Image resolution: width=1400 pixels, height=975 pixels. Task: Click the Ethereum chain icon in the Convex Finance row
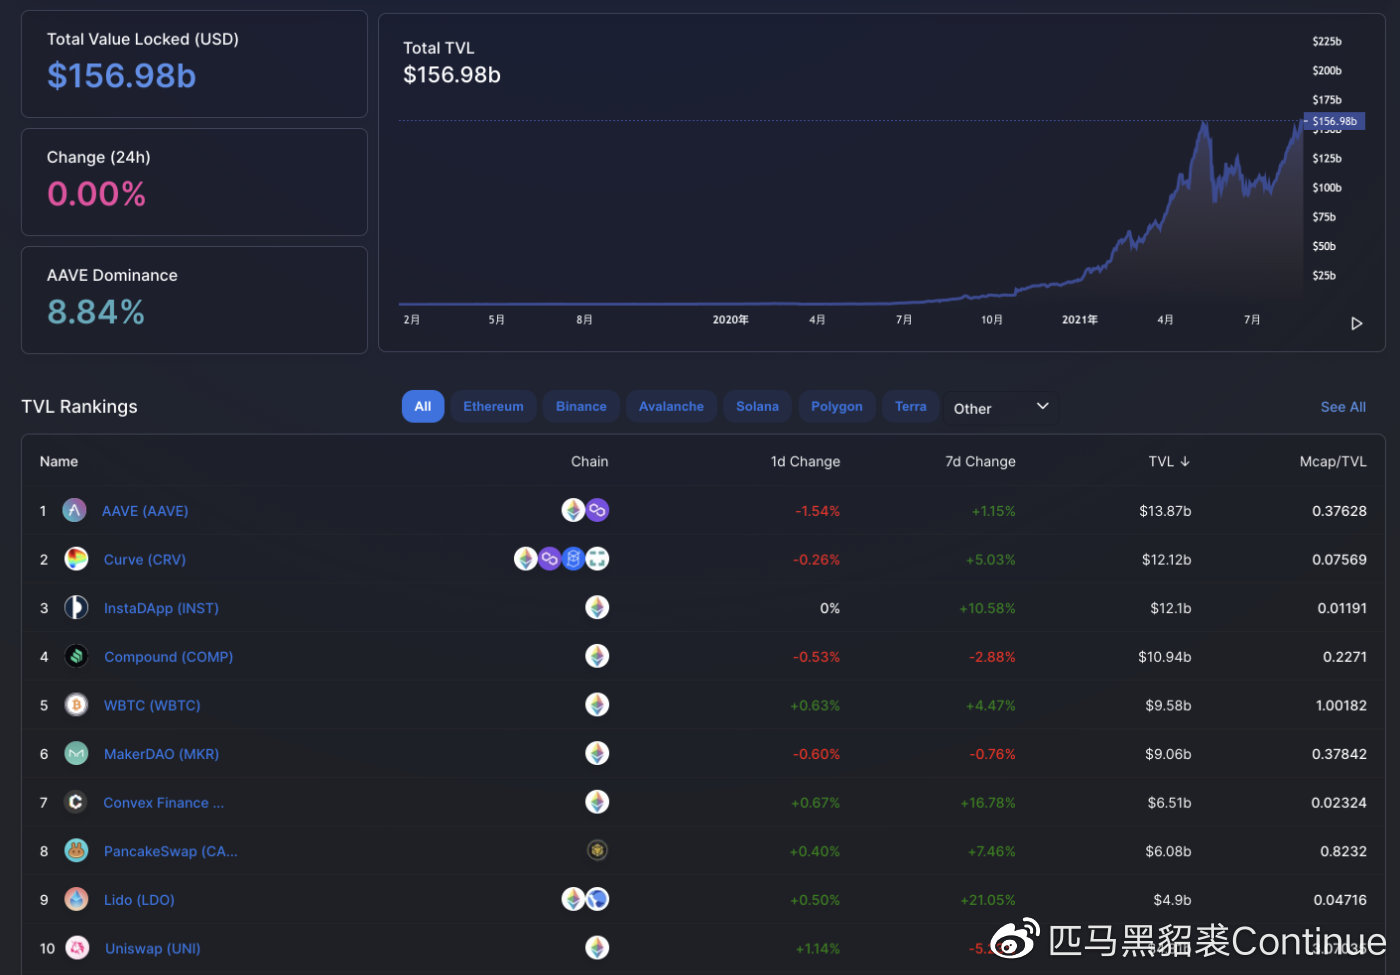(x=597, y=802)
